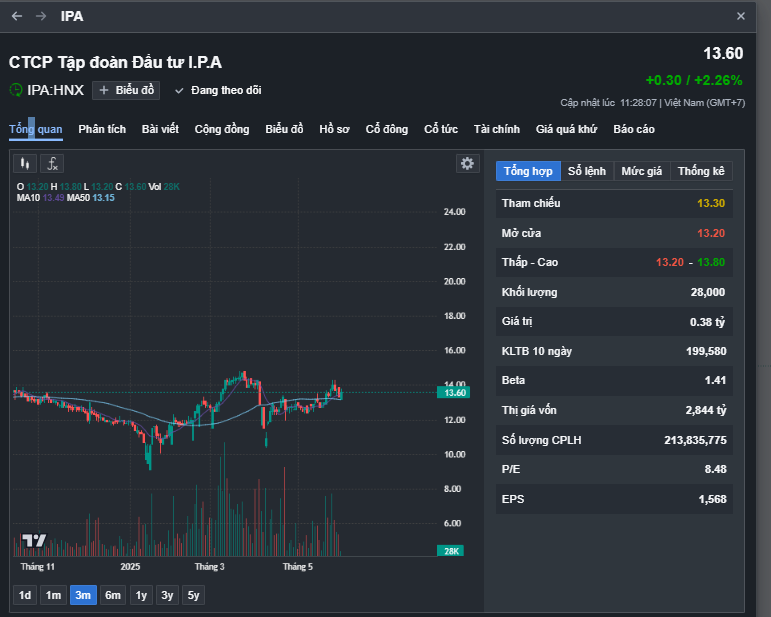The width and height of the screenshot is (771, 617).
Task: Set chart range to 1m
Action: pyautogui.click(x=53, y=595)
